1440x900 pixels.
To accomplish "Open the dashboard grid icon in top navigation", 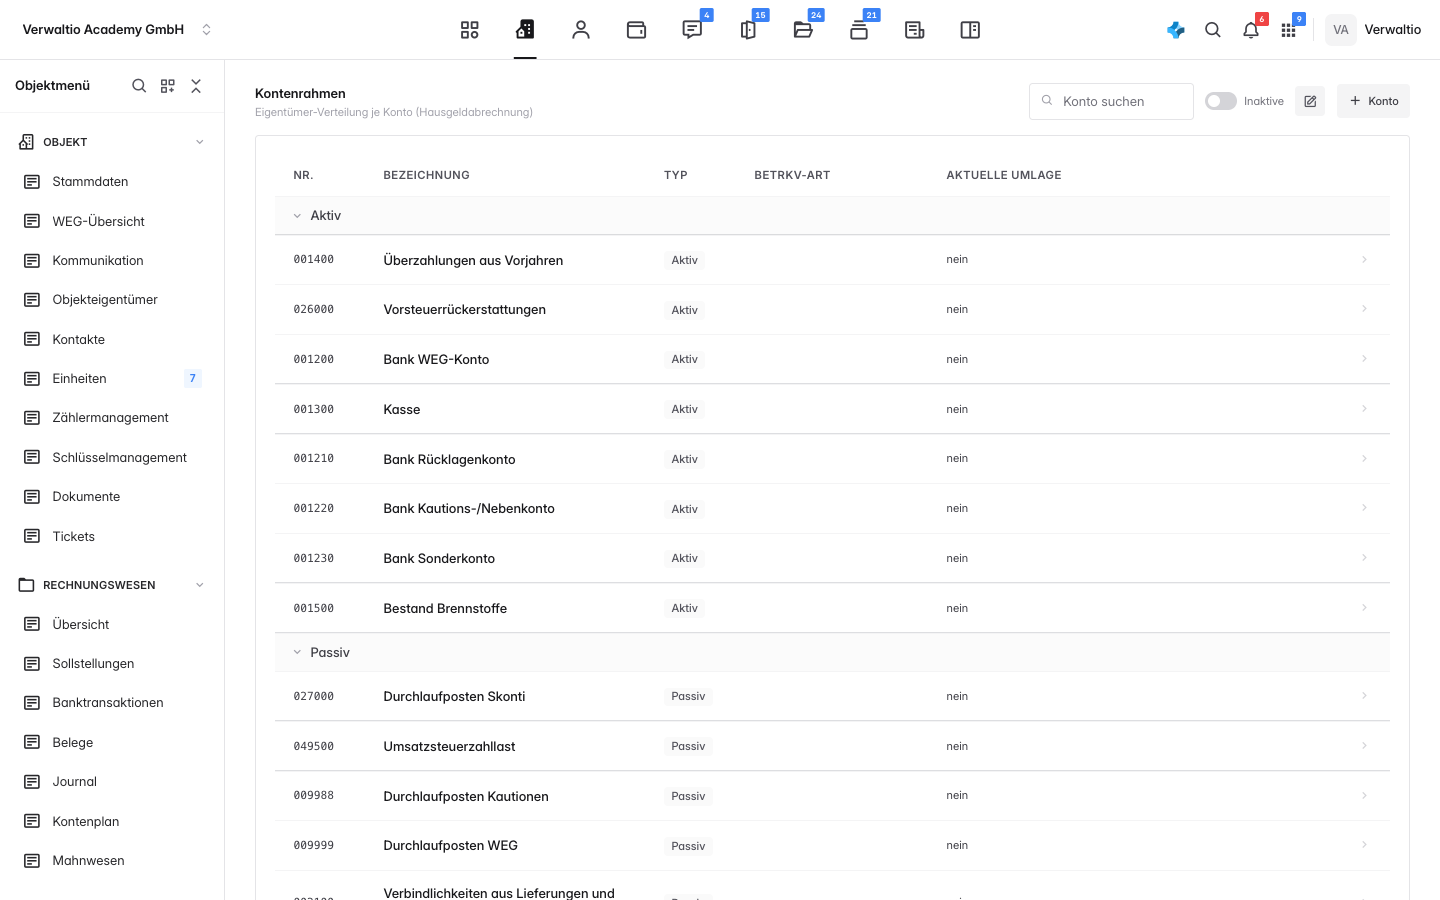I will click(x=469, y=30).
